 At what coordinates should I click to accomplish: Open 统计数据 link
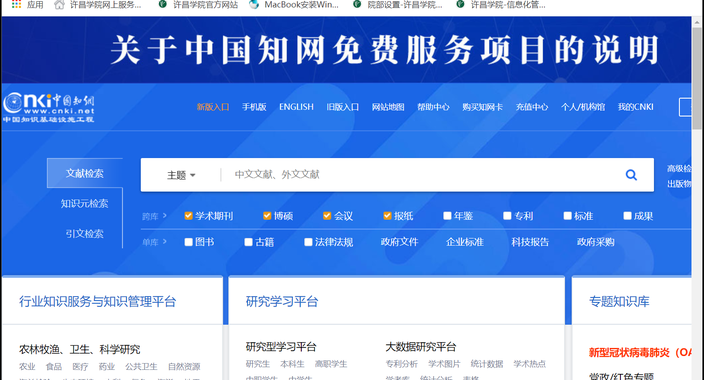487,364
